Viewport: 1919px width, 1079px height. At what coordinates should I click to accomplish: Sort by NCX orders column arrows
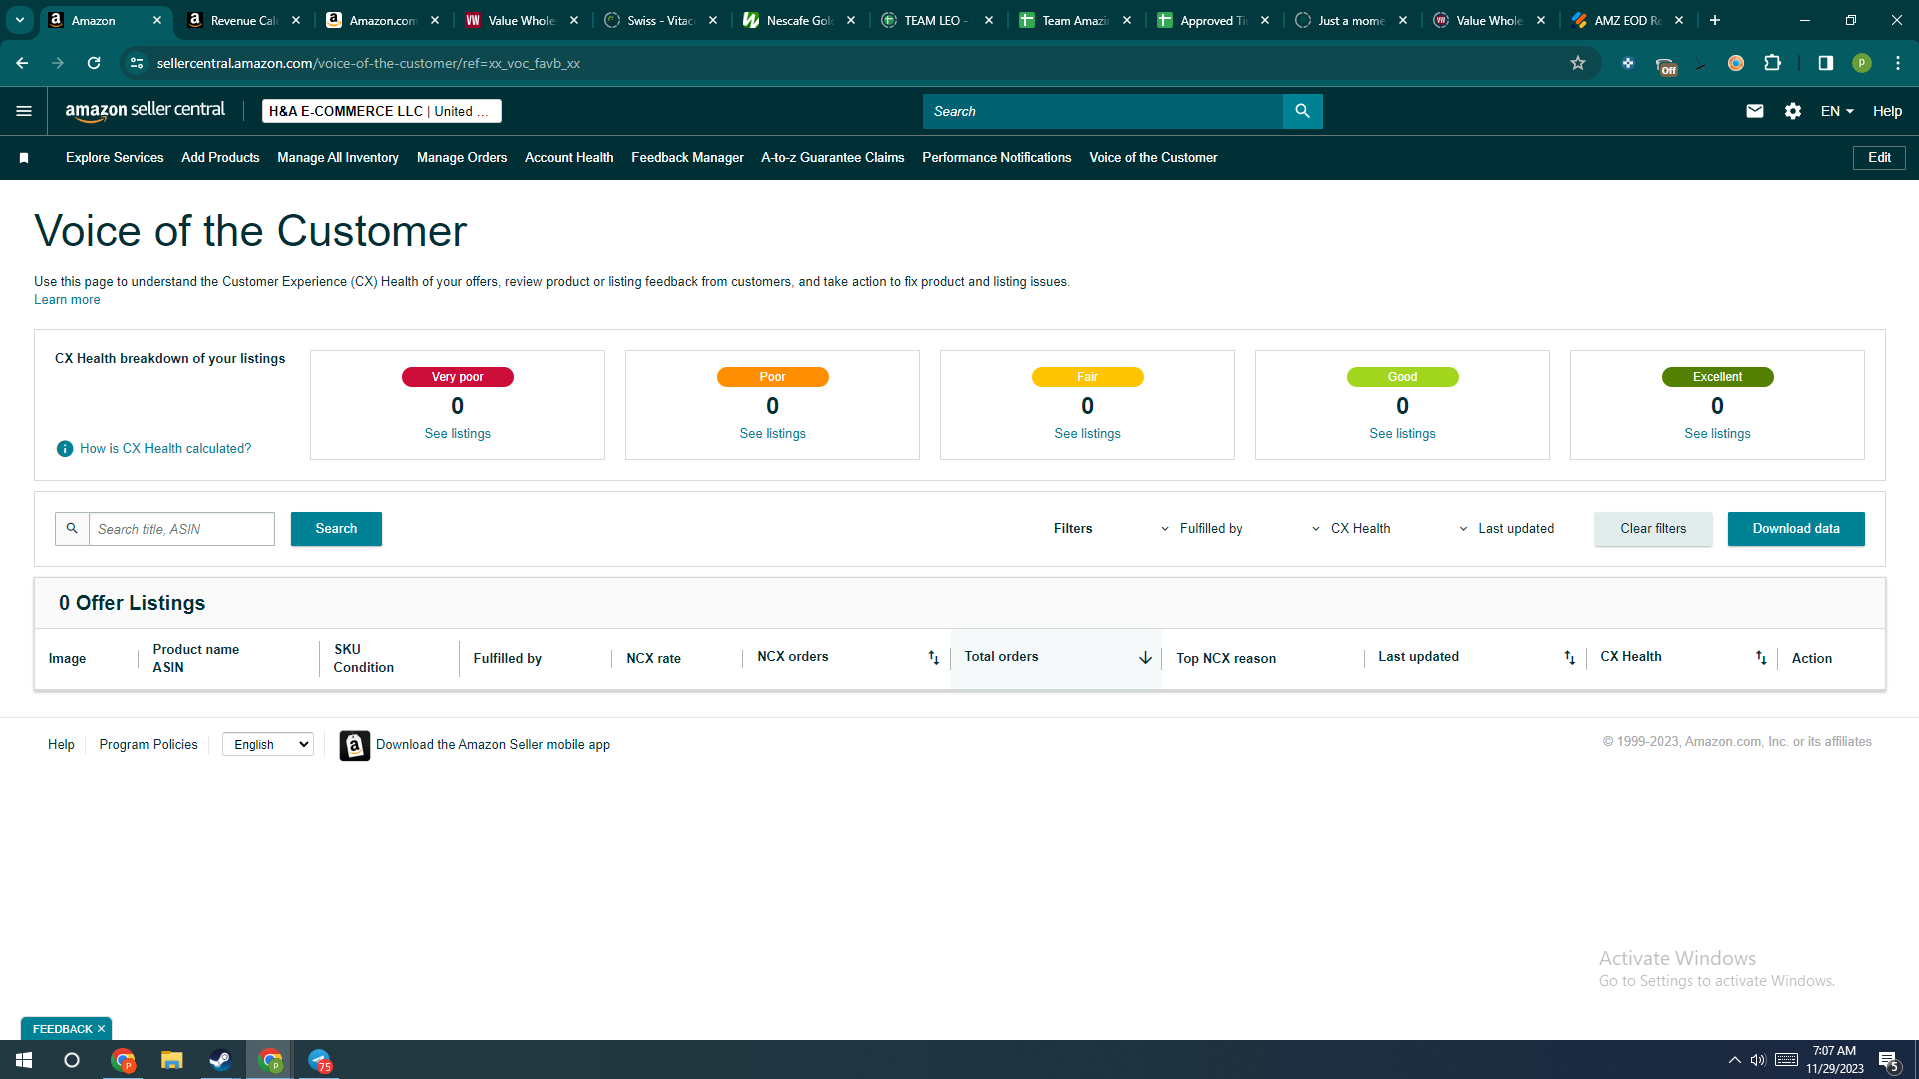click(933, 658)
